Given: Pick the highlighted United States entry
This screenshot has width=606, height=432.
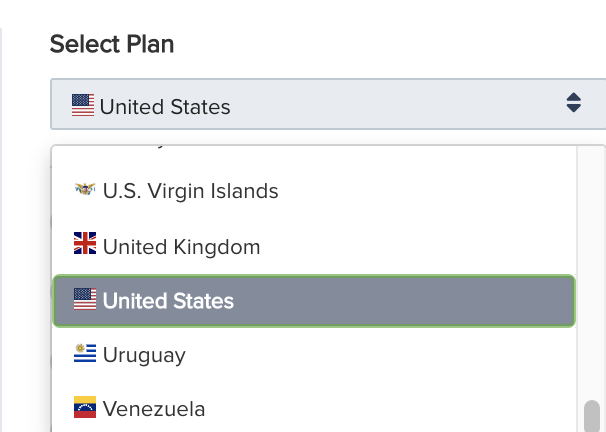Looking at the screenshot, I should (168, 301).
